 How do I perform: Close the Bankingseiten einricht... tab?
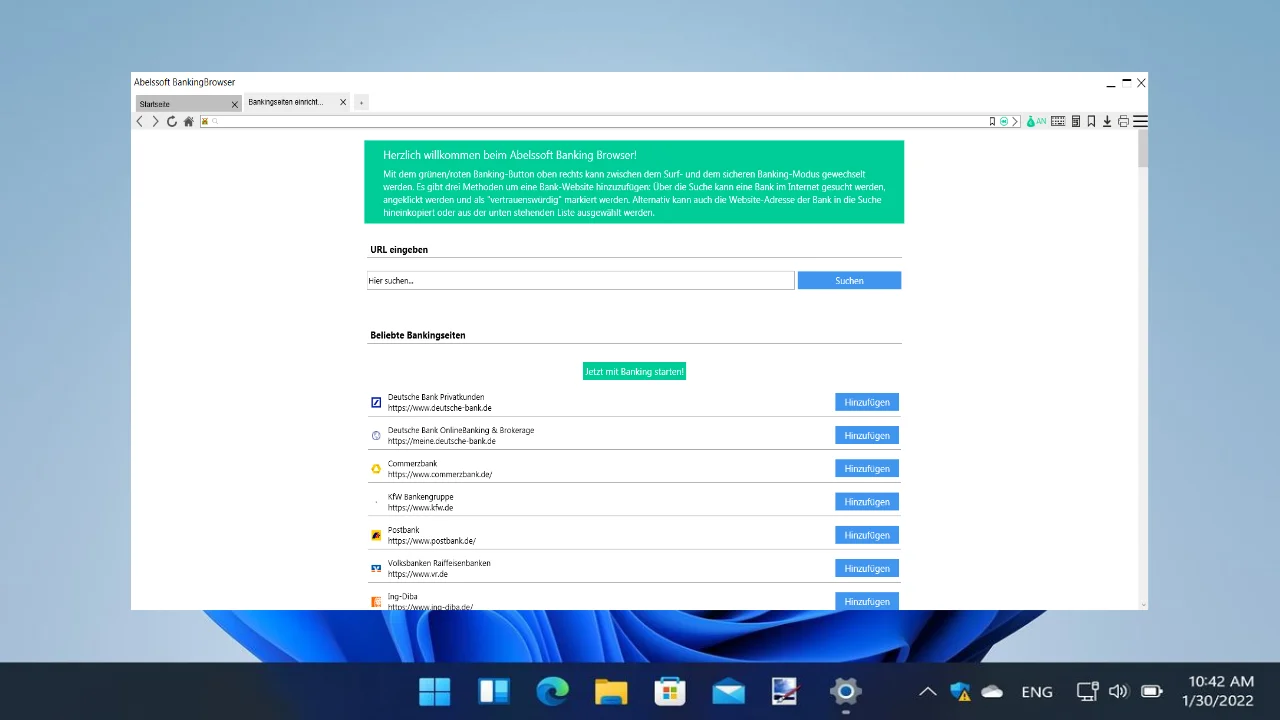coord(343,102)
